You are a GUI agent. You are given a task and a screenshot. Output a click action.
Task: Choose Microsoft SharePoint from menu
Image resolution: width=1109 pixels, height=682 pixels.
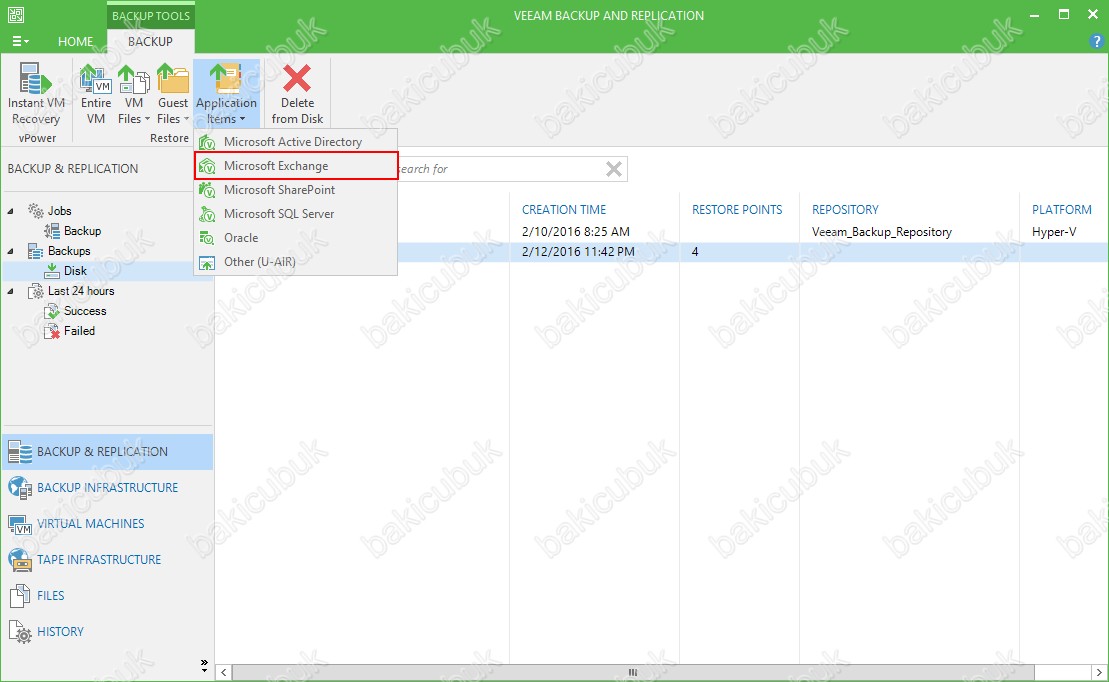coord(296,190)
